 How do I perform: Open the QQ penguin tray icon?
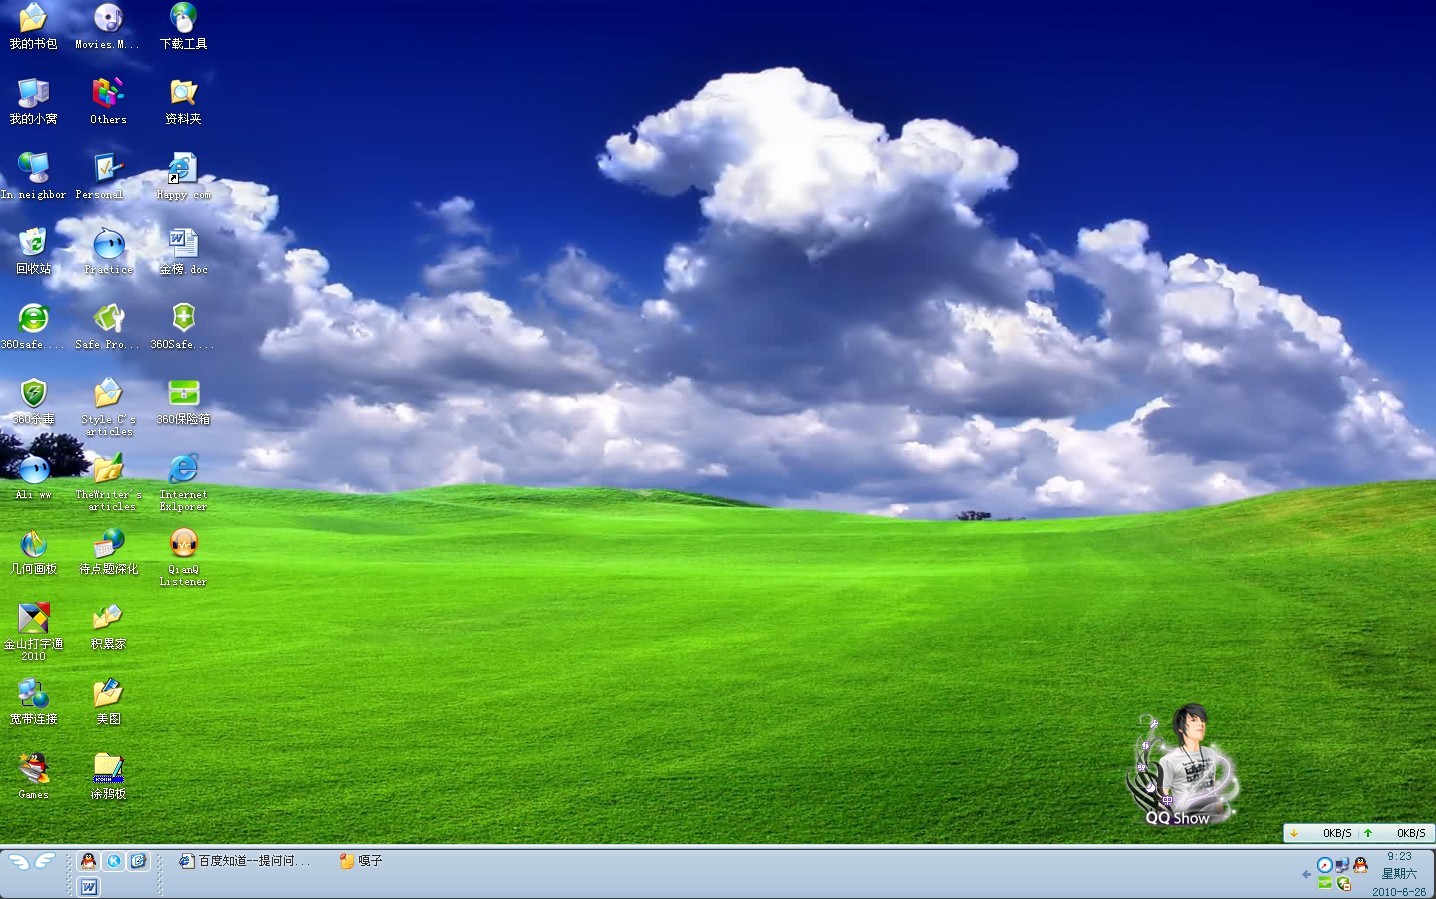coord(1360,865)
